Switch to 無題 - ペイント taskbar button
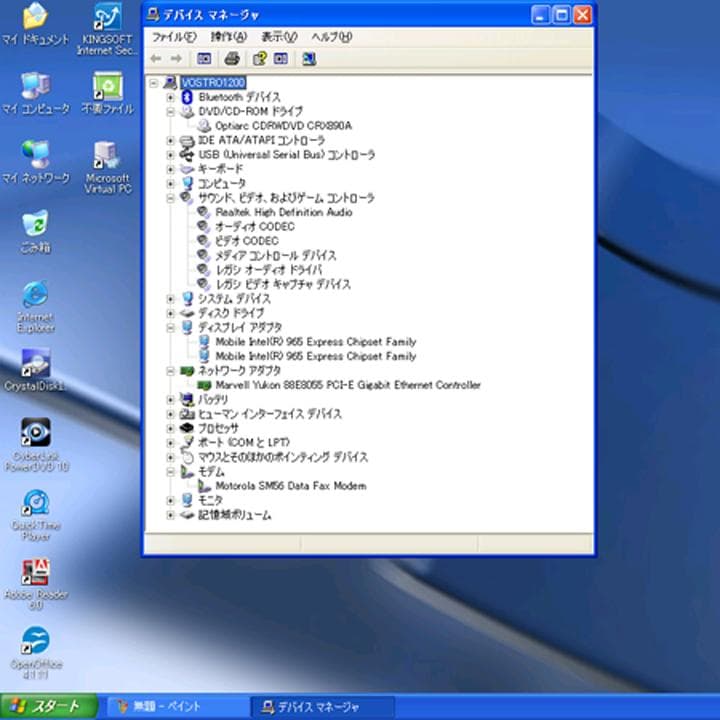Image resolution: width=720 pixels, height=720 pixels. tap(178, 706)
